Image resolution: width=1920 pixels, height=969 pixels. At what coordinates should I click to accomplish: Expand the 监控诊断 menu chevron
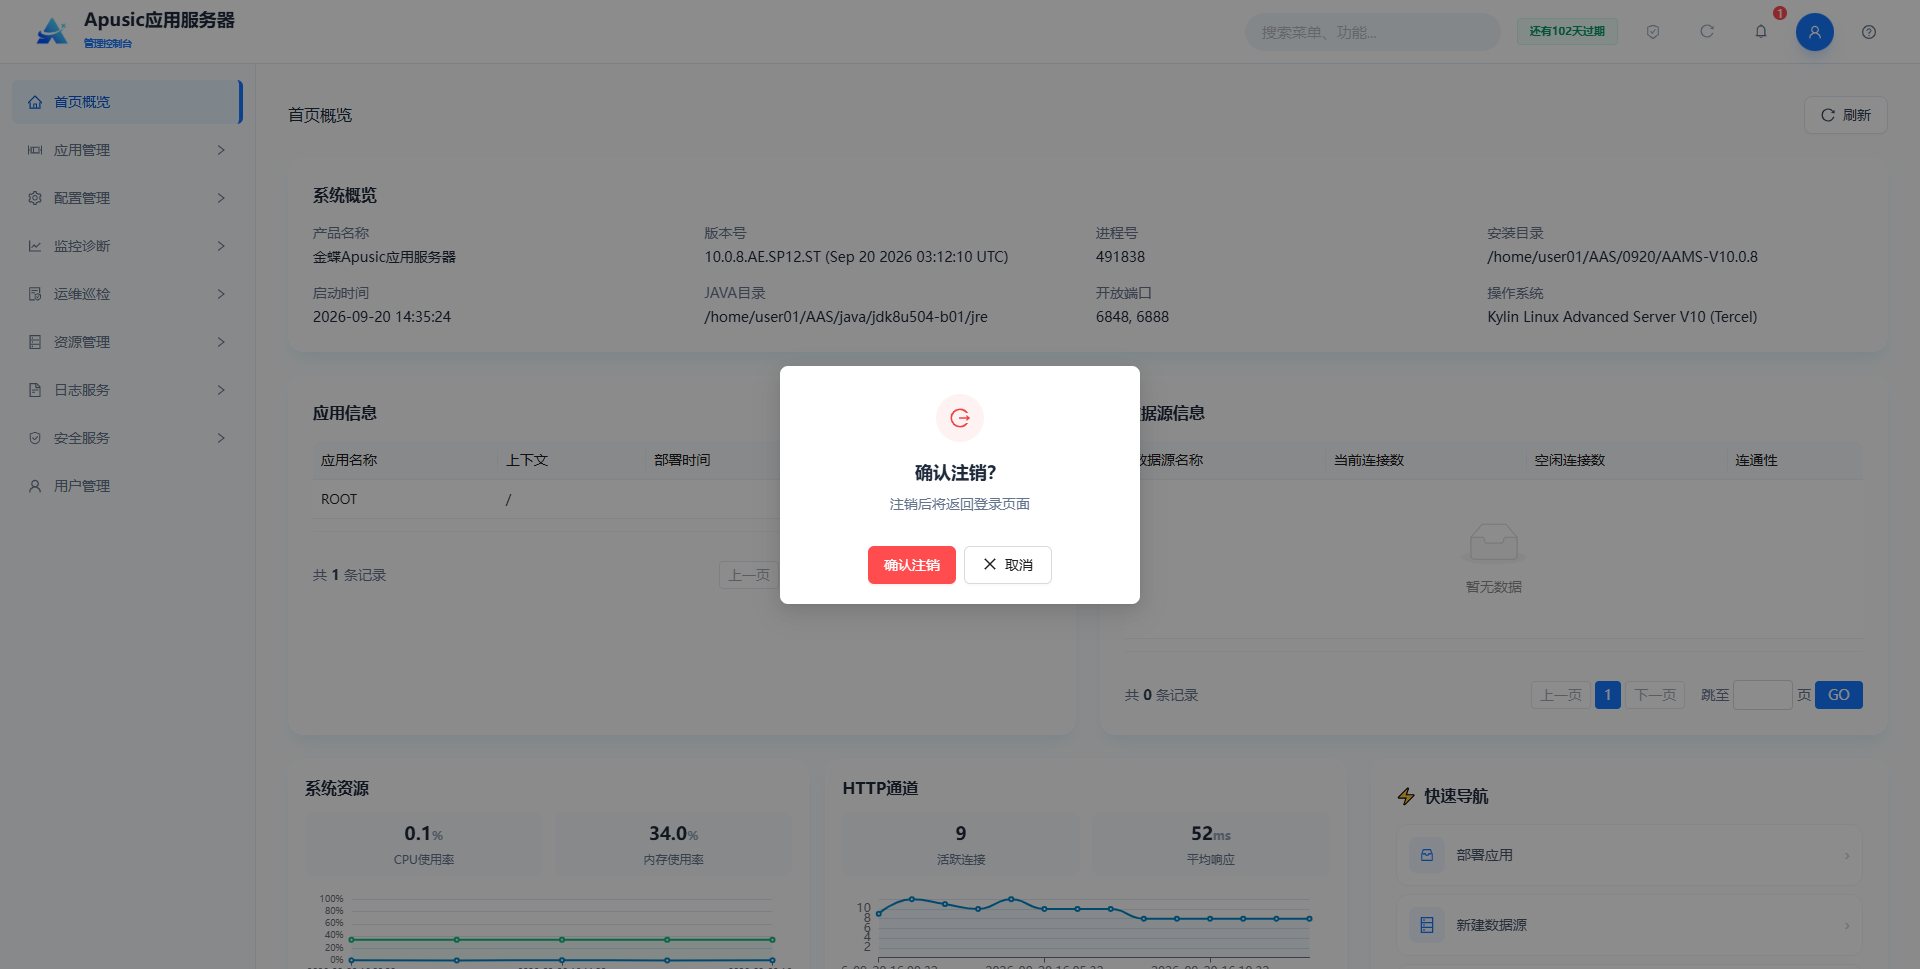(221, 246)
